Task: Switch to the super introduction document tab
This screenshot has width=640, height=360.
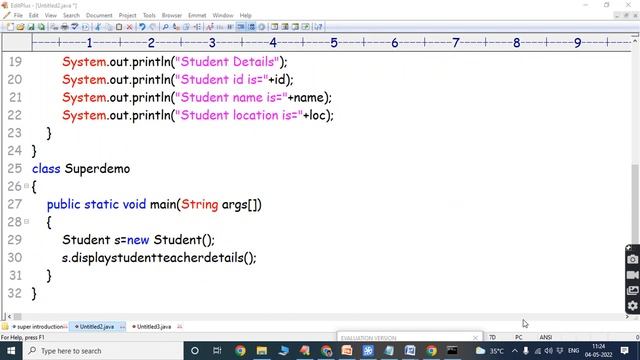Action: coord(40,327)
